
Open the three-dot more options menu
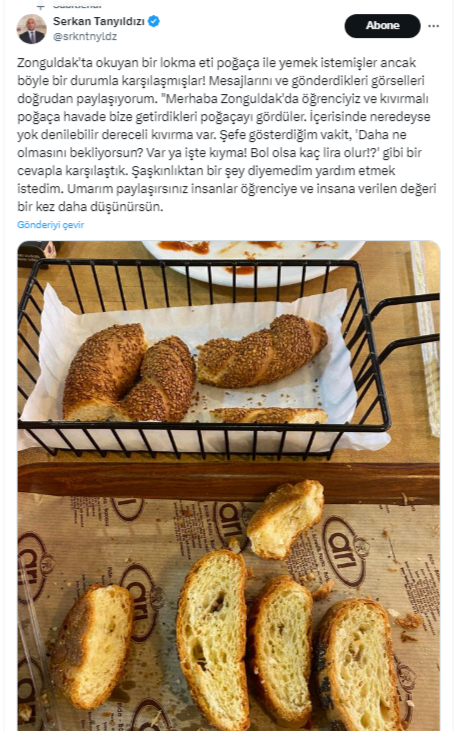[433, 26]
